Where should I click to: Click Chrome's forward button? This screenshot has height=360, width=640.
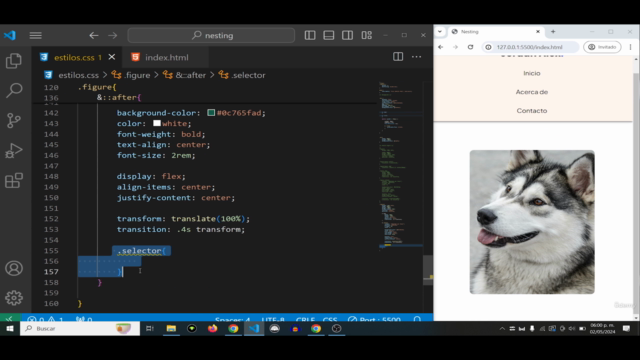coord(456,47)
